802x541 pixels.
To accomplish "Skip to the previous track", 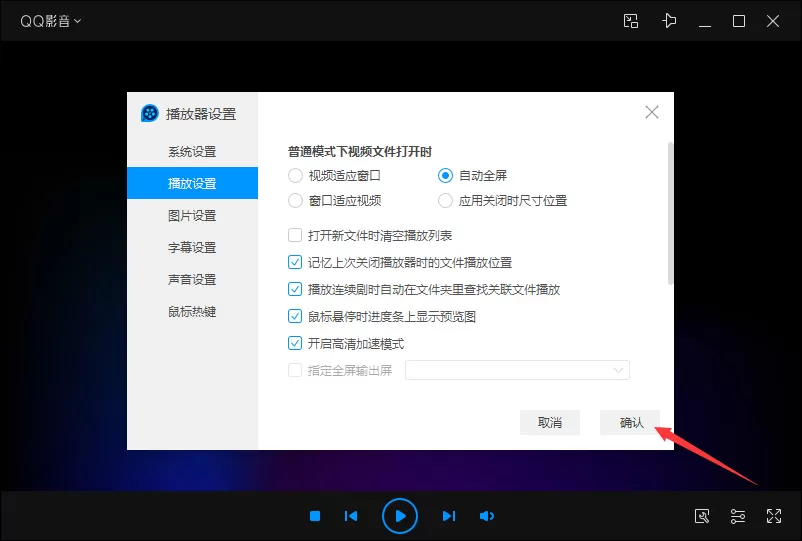I will [x=351, y=516].
